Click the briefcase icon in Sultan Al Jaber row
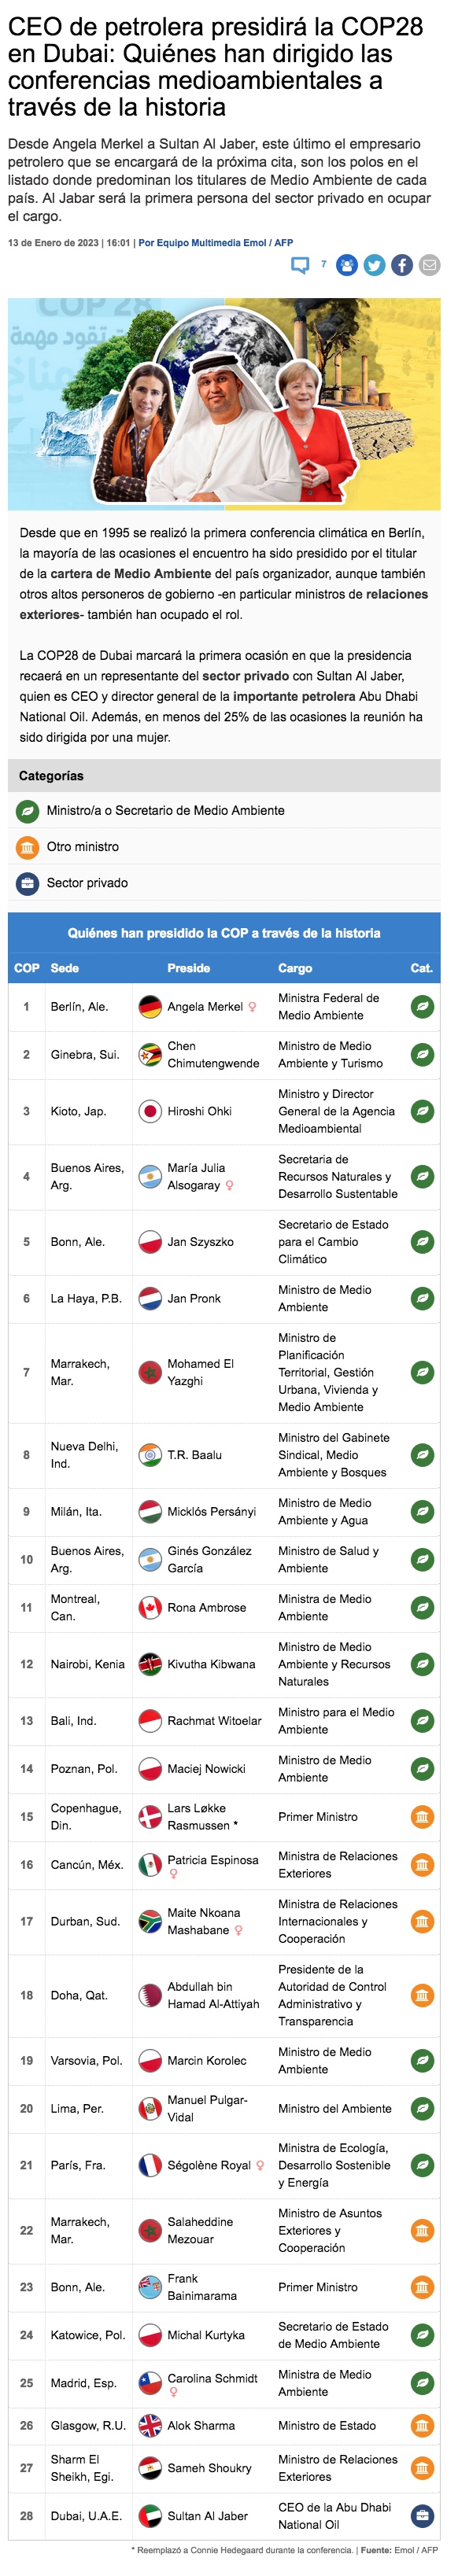This screenshot has width=458, height=2576. pos(423,2516)
